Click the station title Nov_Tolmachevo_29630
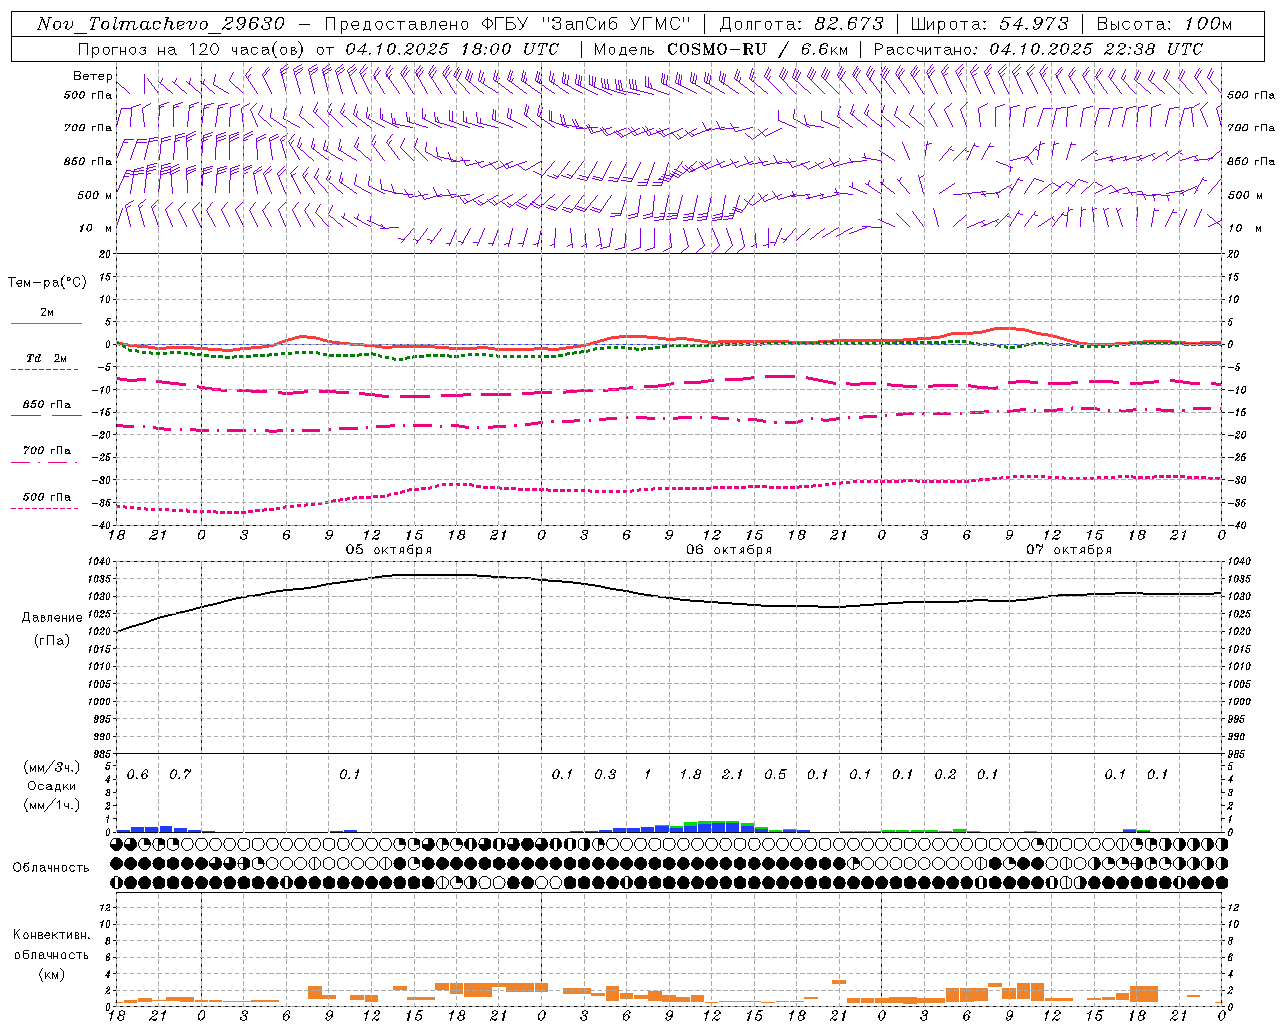1280x1024 pixels. pyautogui.click(x=161, y=24)
